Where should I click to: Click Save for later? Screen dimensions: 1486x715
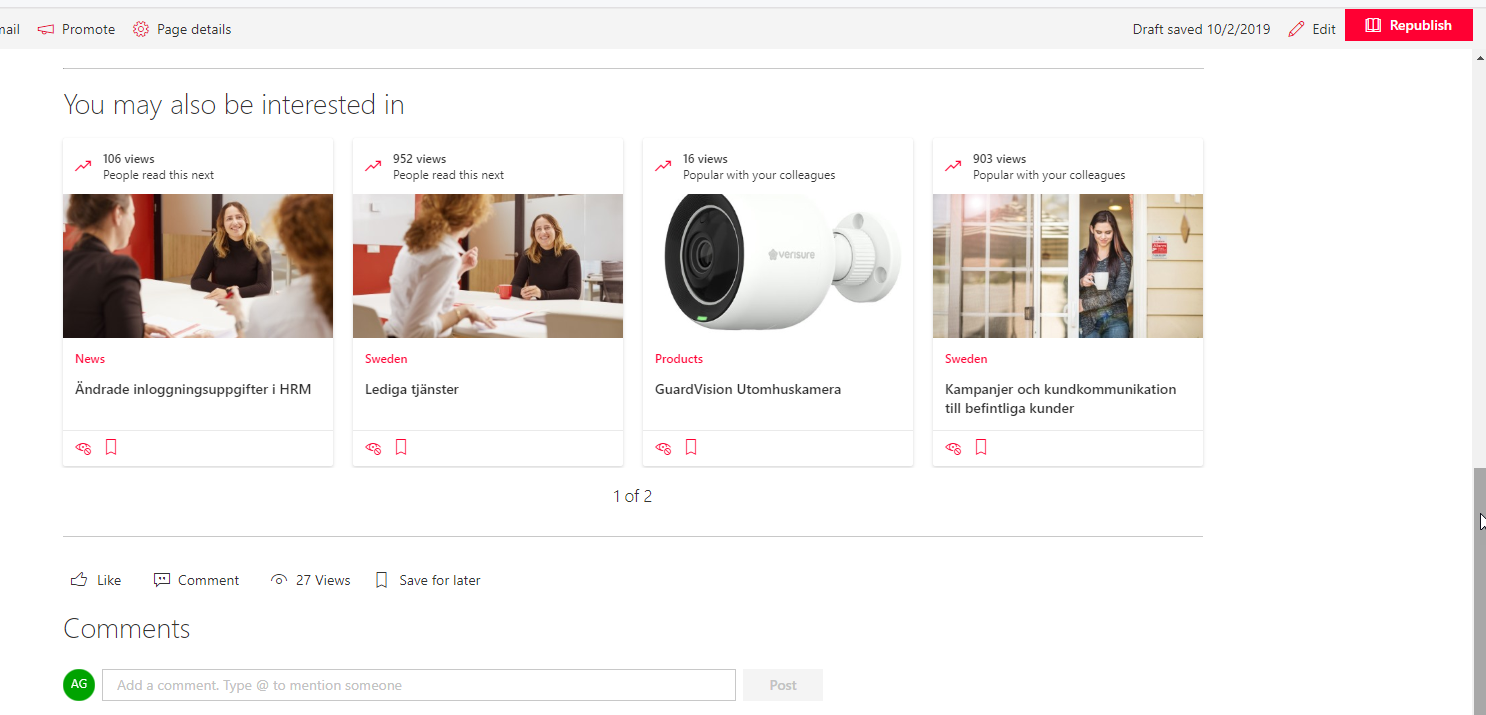tap(428, 580)
